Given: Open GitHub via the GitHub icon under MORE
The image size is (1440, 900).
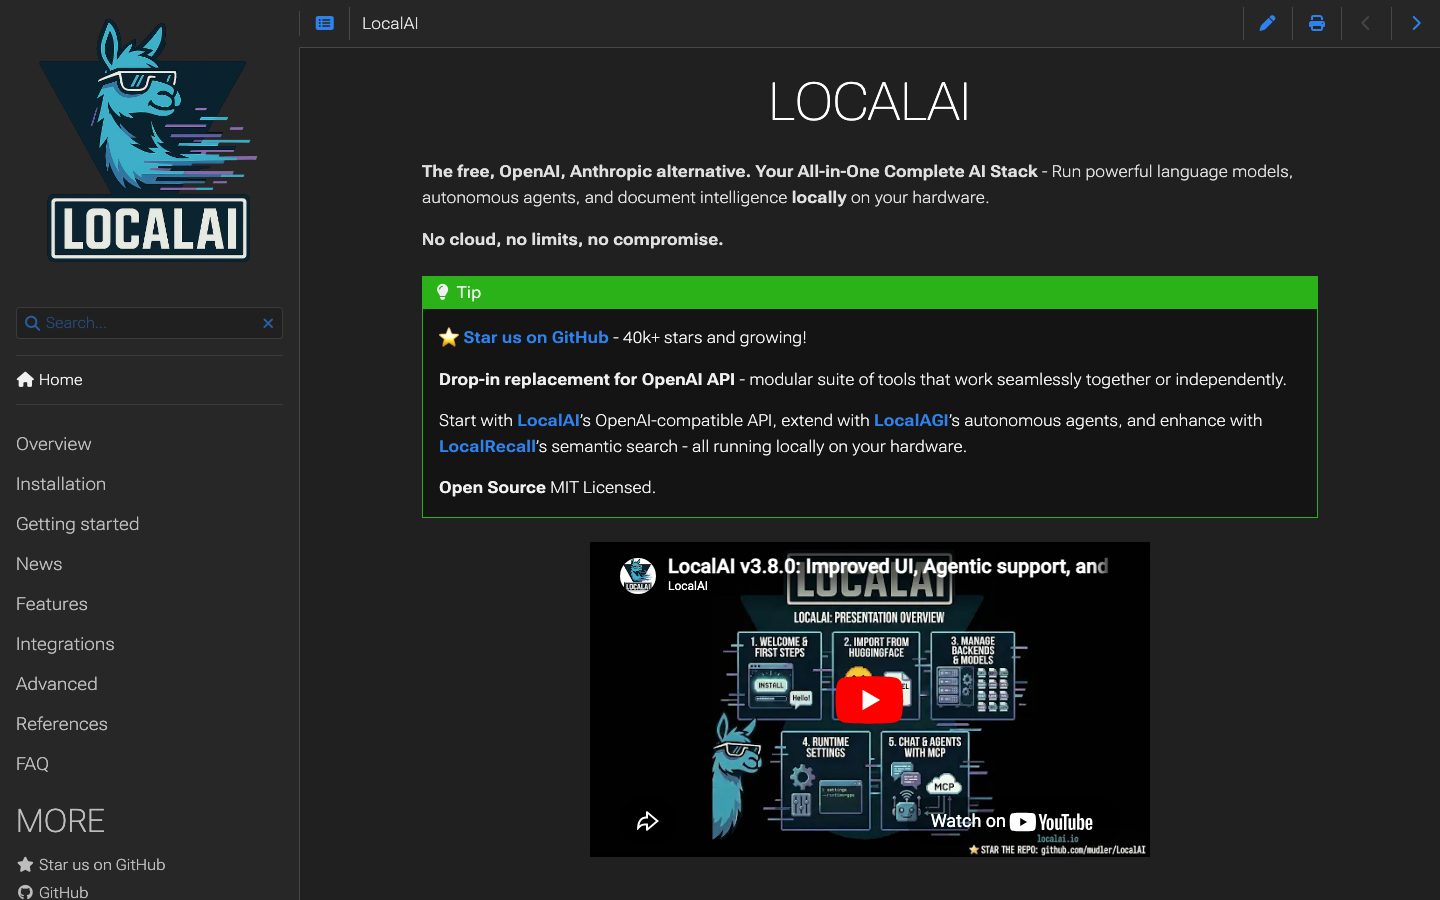Looking at the screenshot, I should pos(25,891).
